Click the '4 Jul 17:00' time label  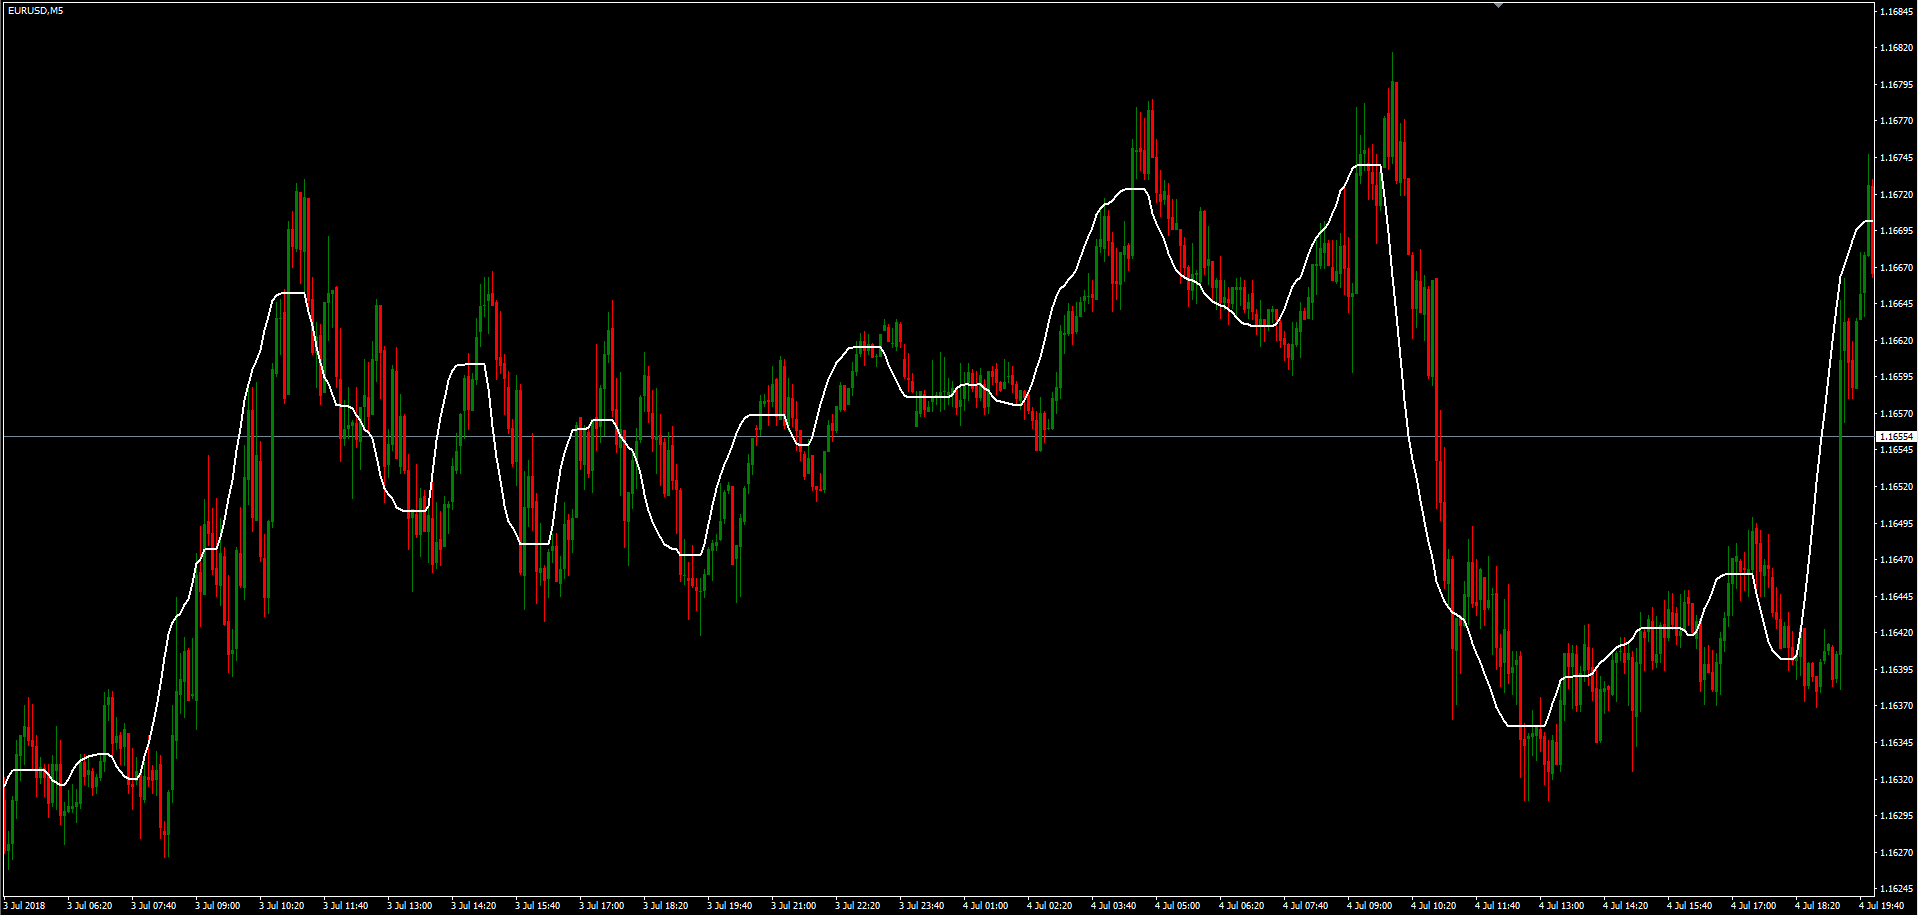(x=1753, y=906)
